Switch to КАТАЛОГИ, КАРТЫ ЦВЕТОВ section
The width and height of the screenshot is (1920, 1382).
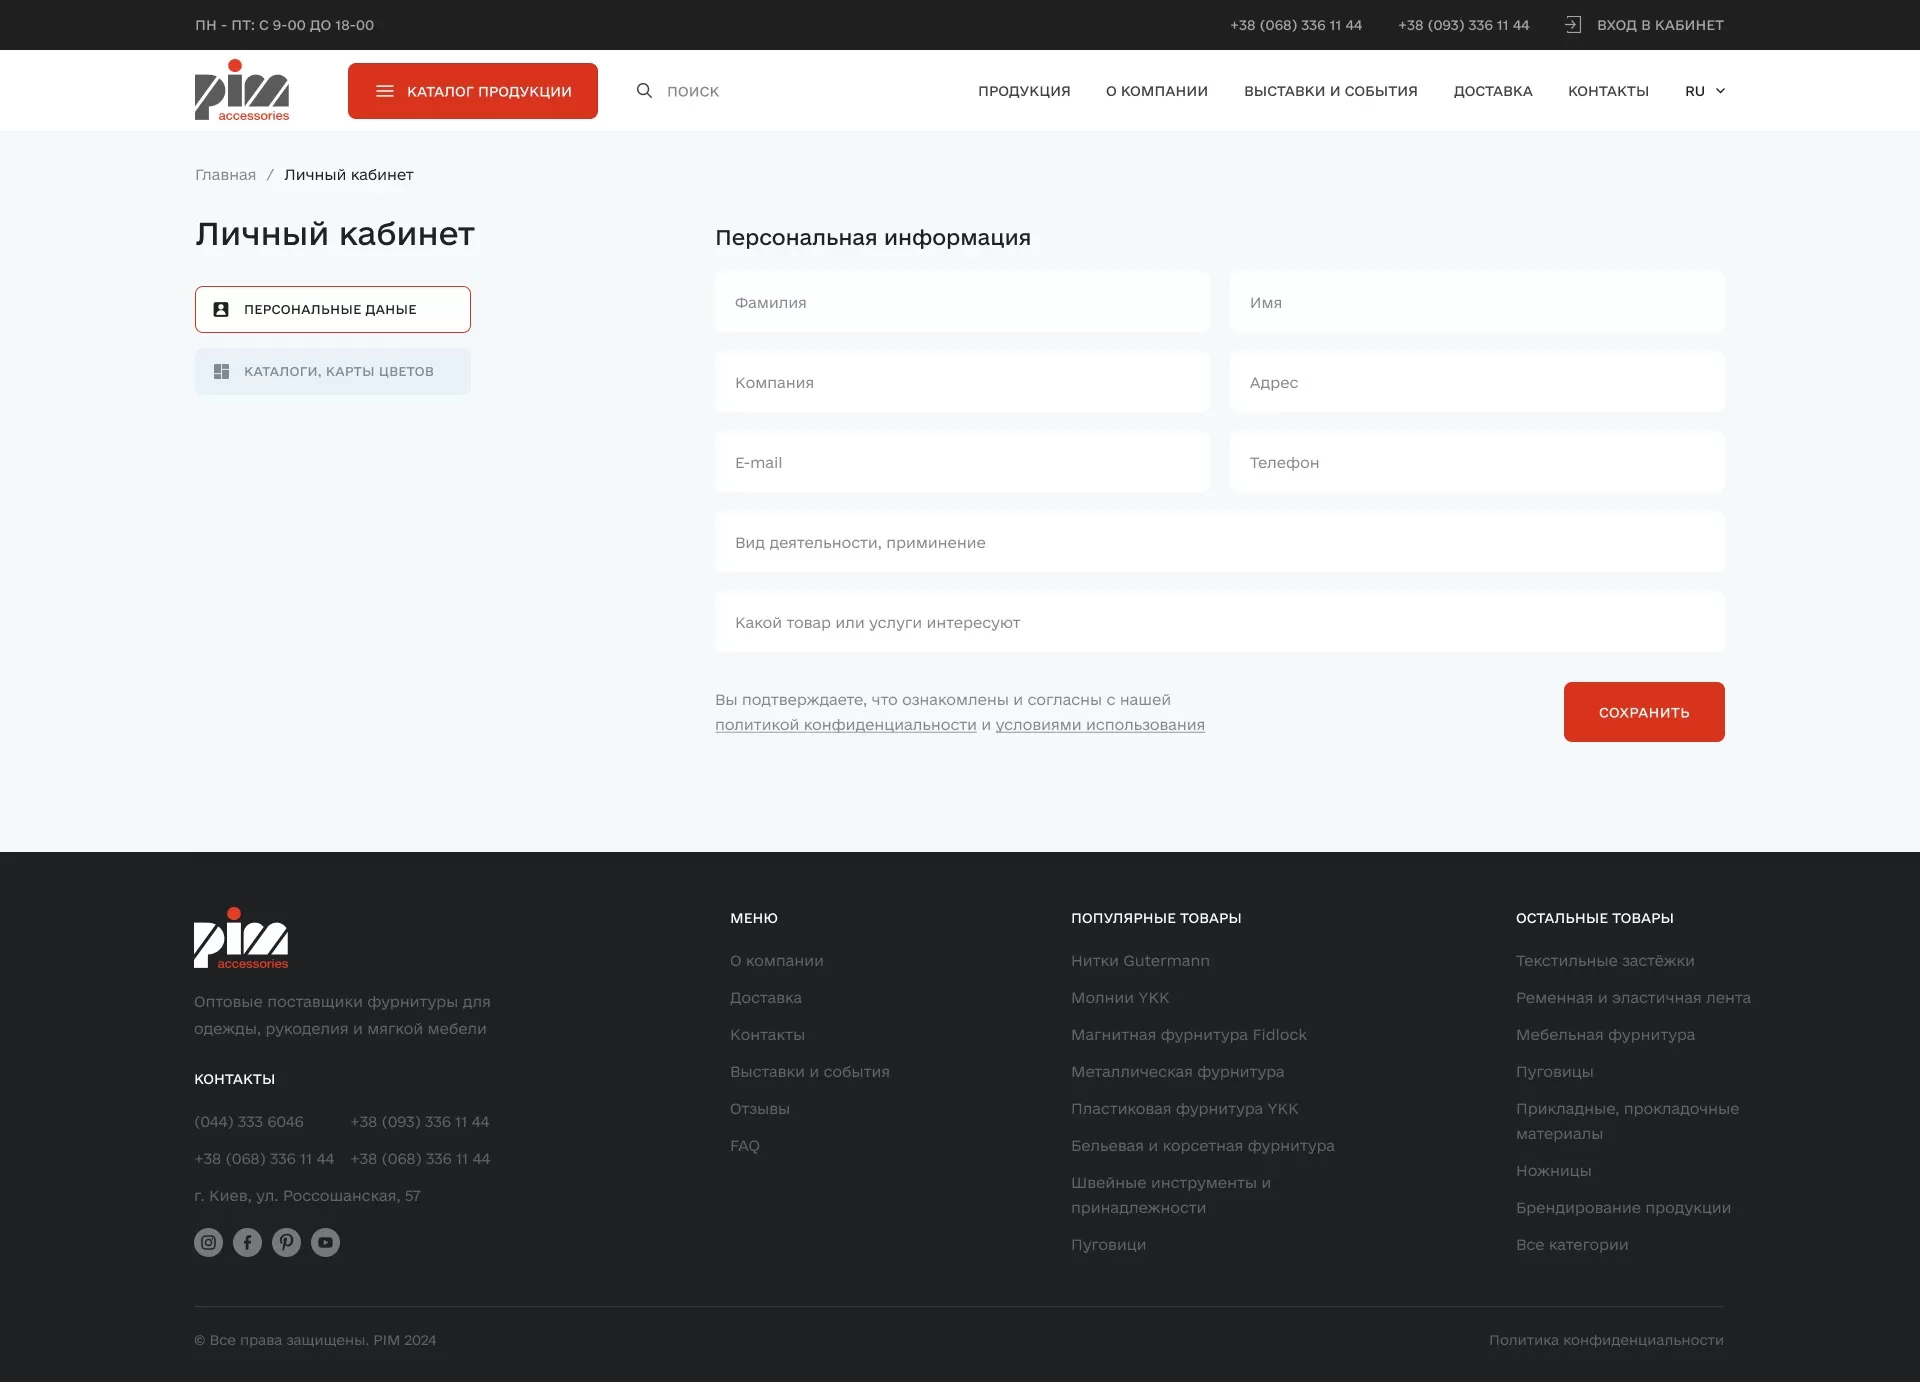click(x=332, y=370)
